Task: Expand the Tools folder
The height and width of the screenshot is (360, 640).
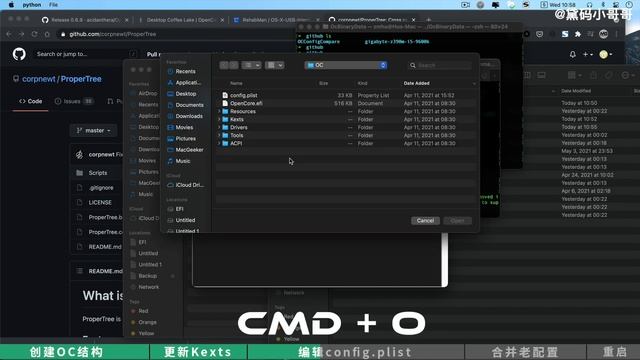Action: pyautogui.click(x=219, y=135)
